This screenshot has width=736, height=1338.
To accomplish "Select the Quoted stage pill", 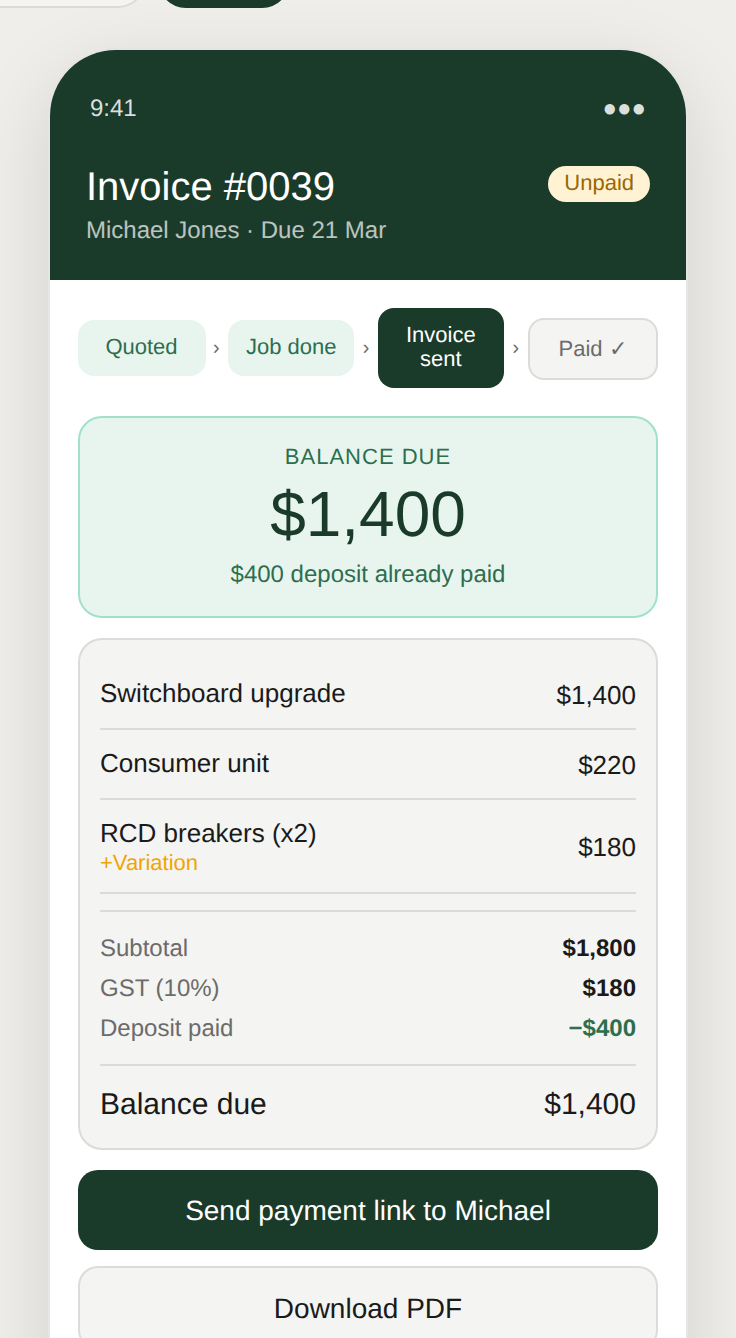I will [141, 347].
